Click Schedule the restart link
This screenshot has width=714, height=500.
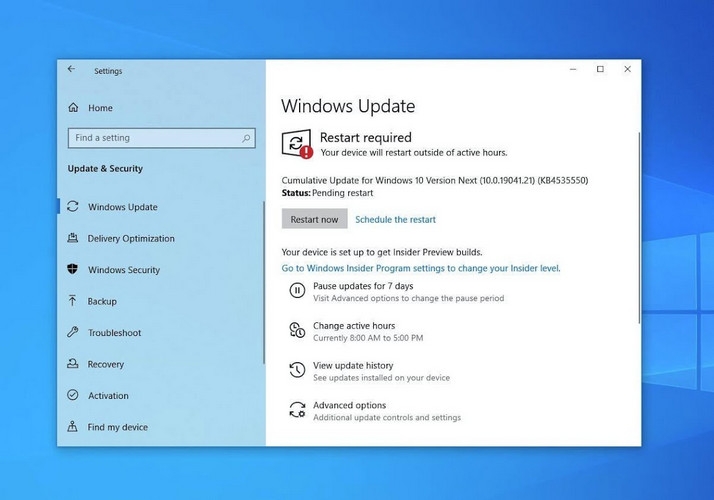click(x=395, y=219)
